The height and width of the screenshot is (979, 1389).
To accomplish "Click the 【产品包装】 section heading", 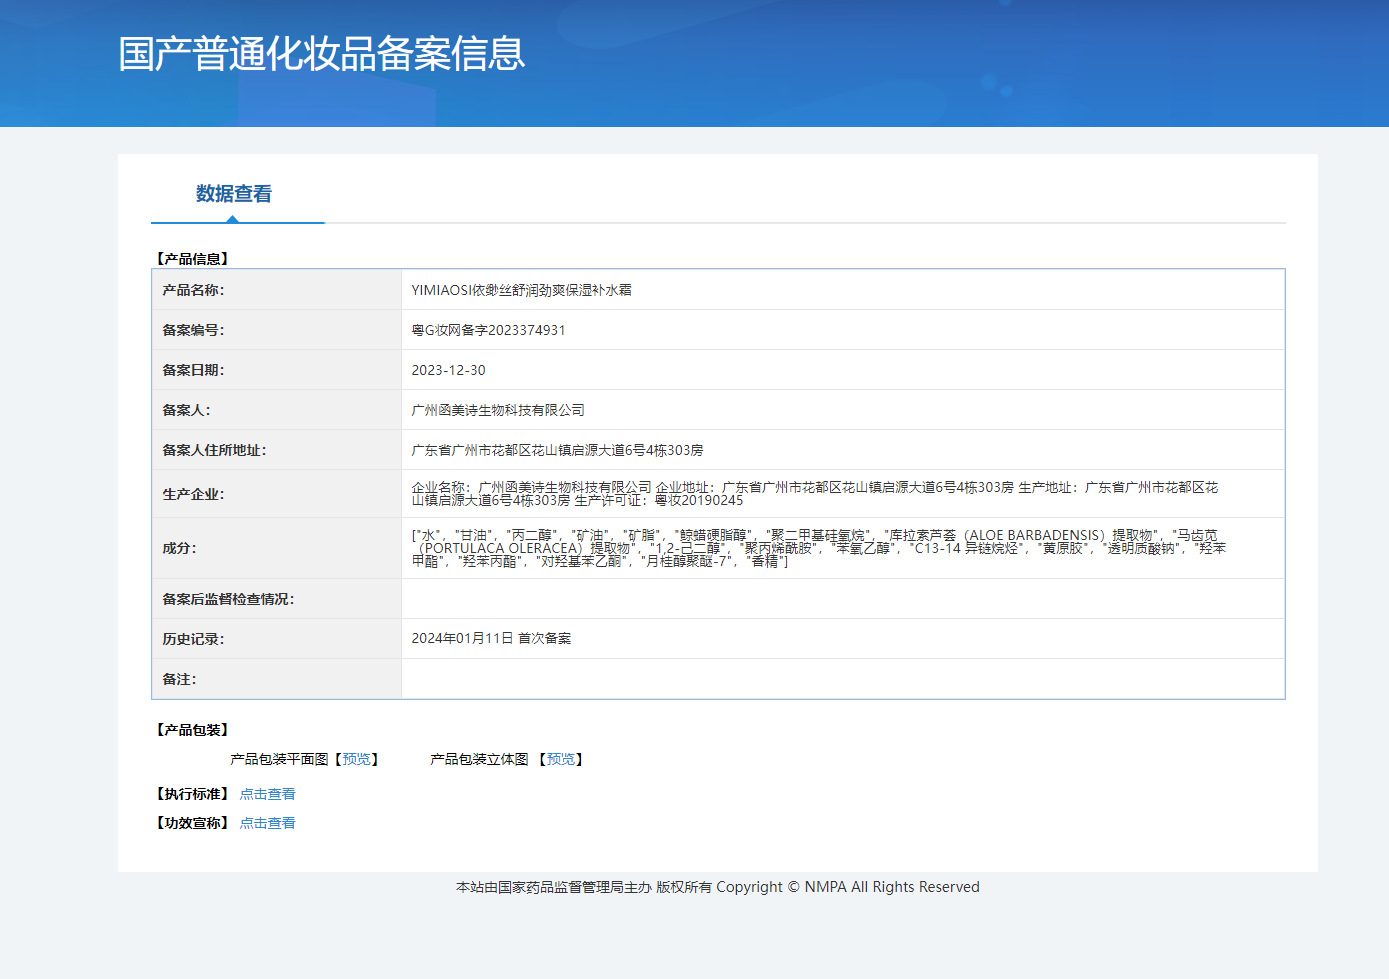I will (192, 730).
